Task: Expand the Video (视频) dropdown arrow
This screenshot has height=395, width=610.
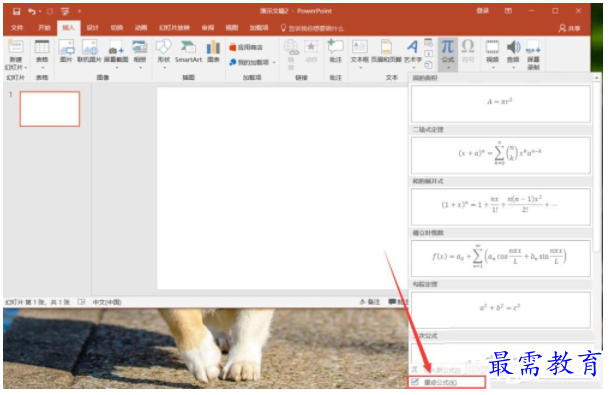Action: (493, 68)
